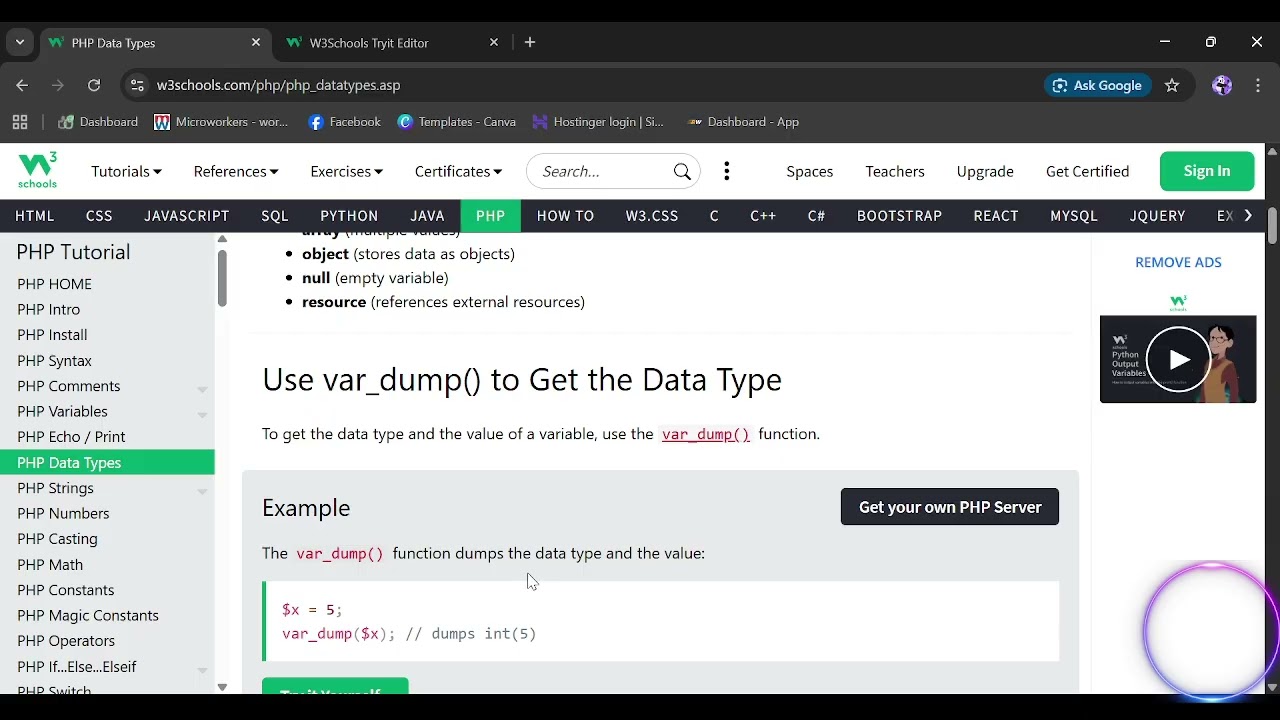Select BOOTSTRAP in topic bar
The height and width of the screenshot is (720, 1280).
click(x=899, y=216)
